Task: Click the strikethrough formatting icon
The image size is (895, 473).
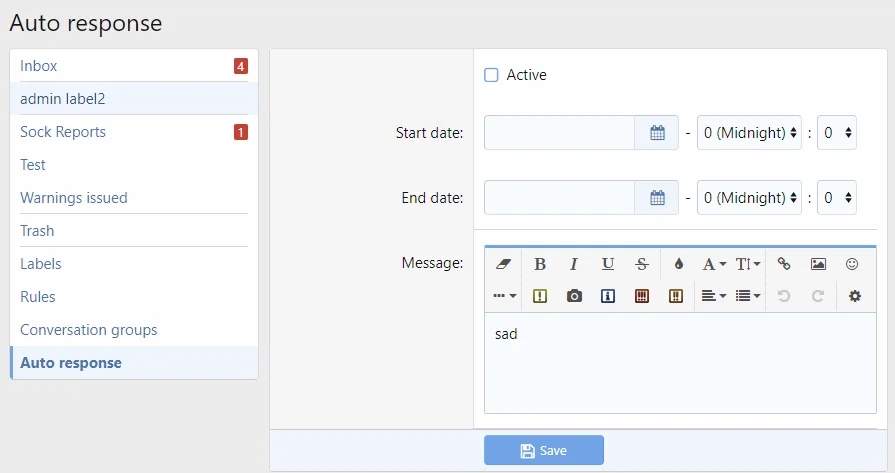Action: pos(642,264)
